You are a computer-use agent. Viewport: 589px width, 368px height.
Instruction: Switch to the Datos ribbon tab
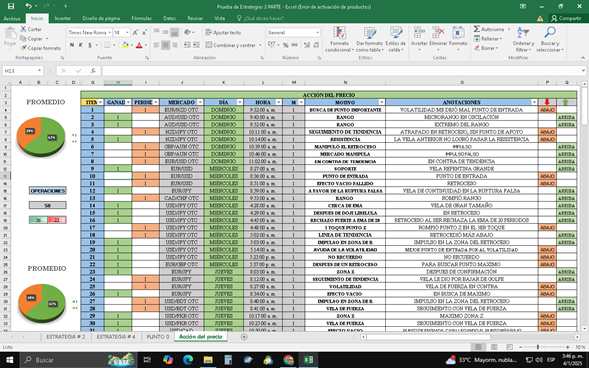tap(169, 18)
